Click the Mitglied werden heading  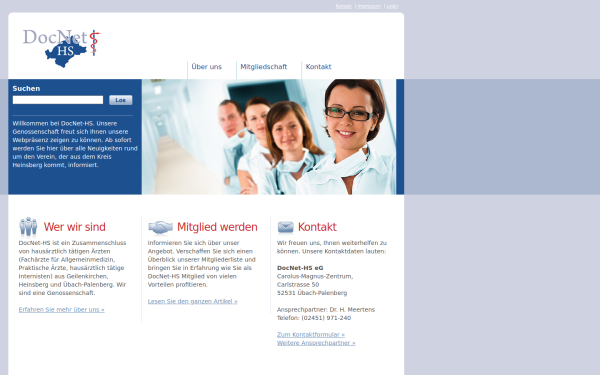(217, 227)
